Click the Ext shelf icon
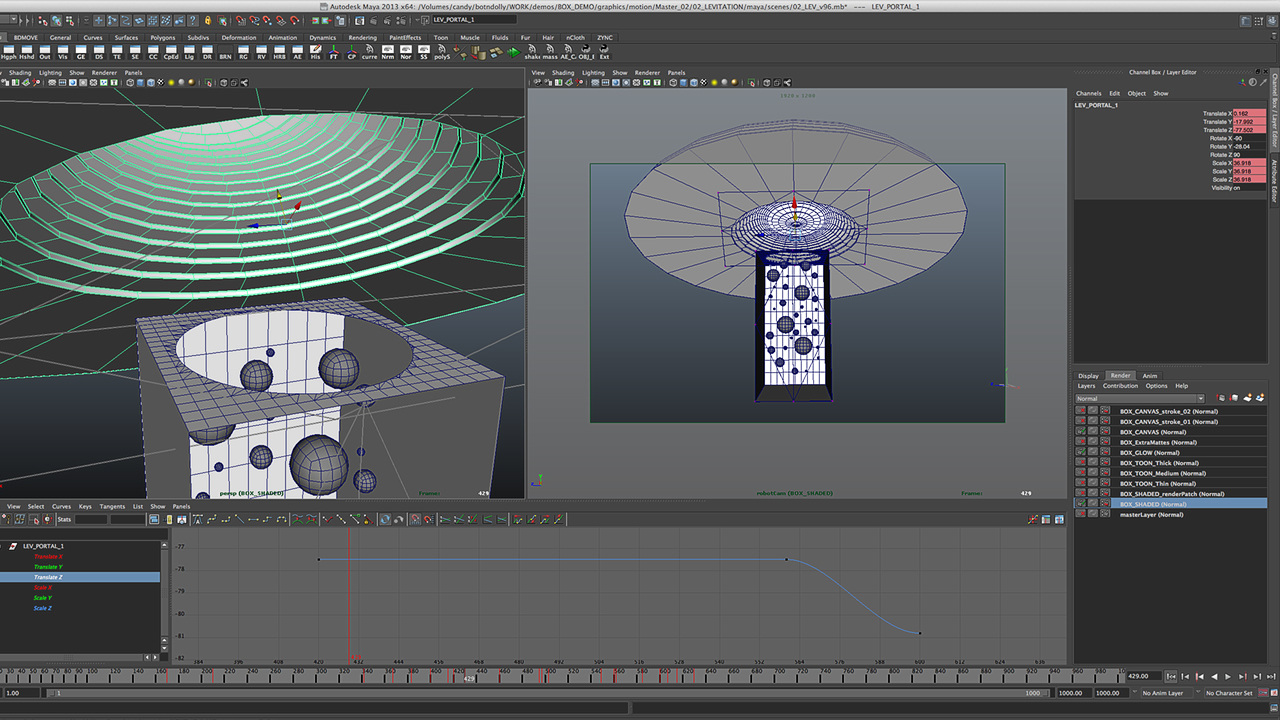The image size is (1280, 720). coord(604,52)
